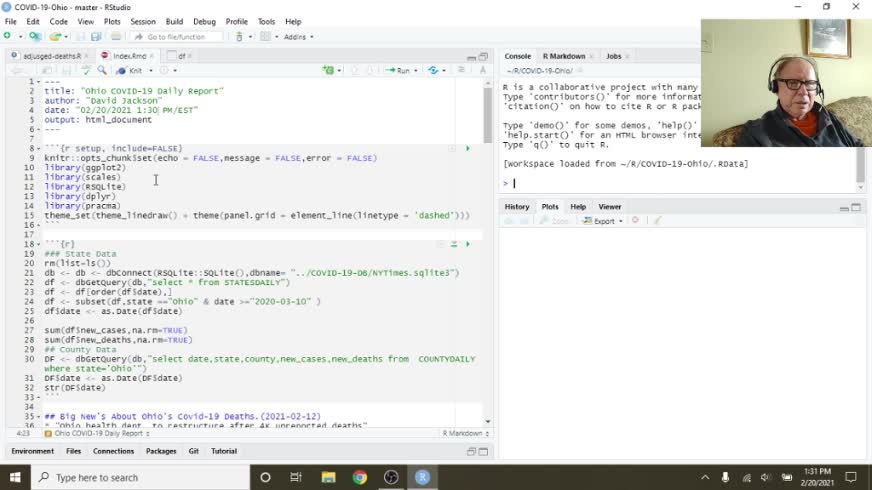
Task: Create a new file with the green plus icon
Action: (x=7, y=36)
